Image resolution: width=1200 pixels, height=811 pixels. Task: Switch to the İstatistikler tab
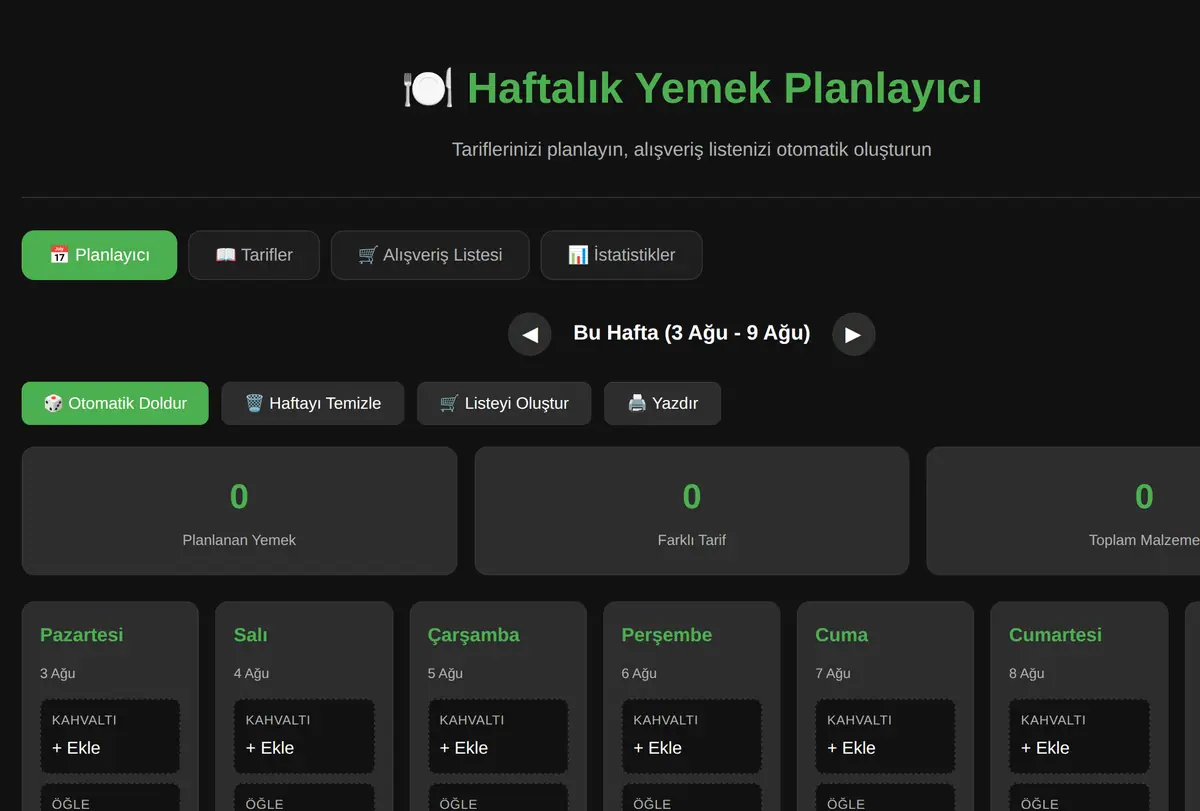point(621,255)
